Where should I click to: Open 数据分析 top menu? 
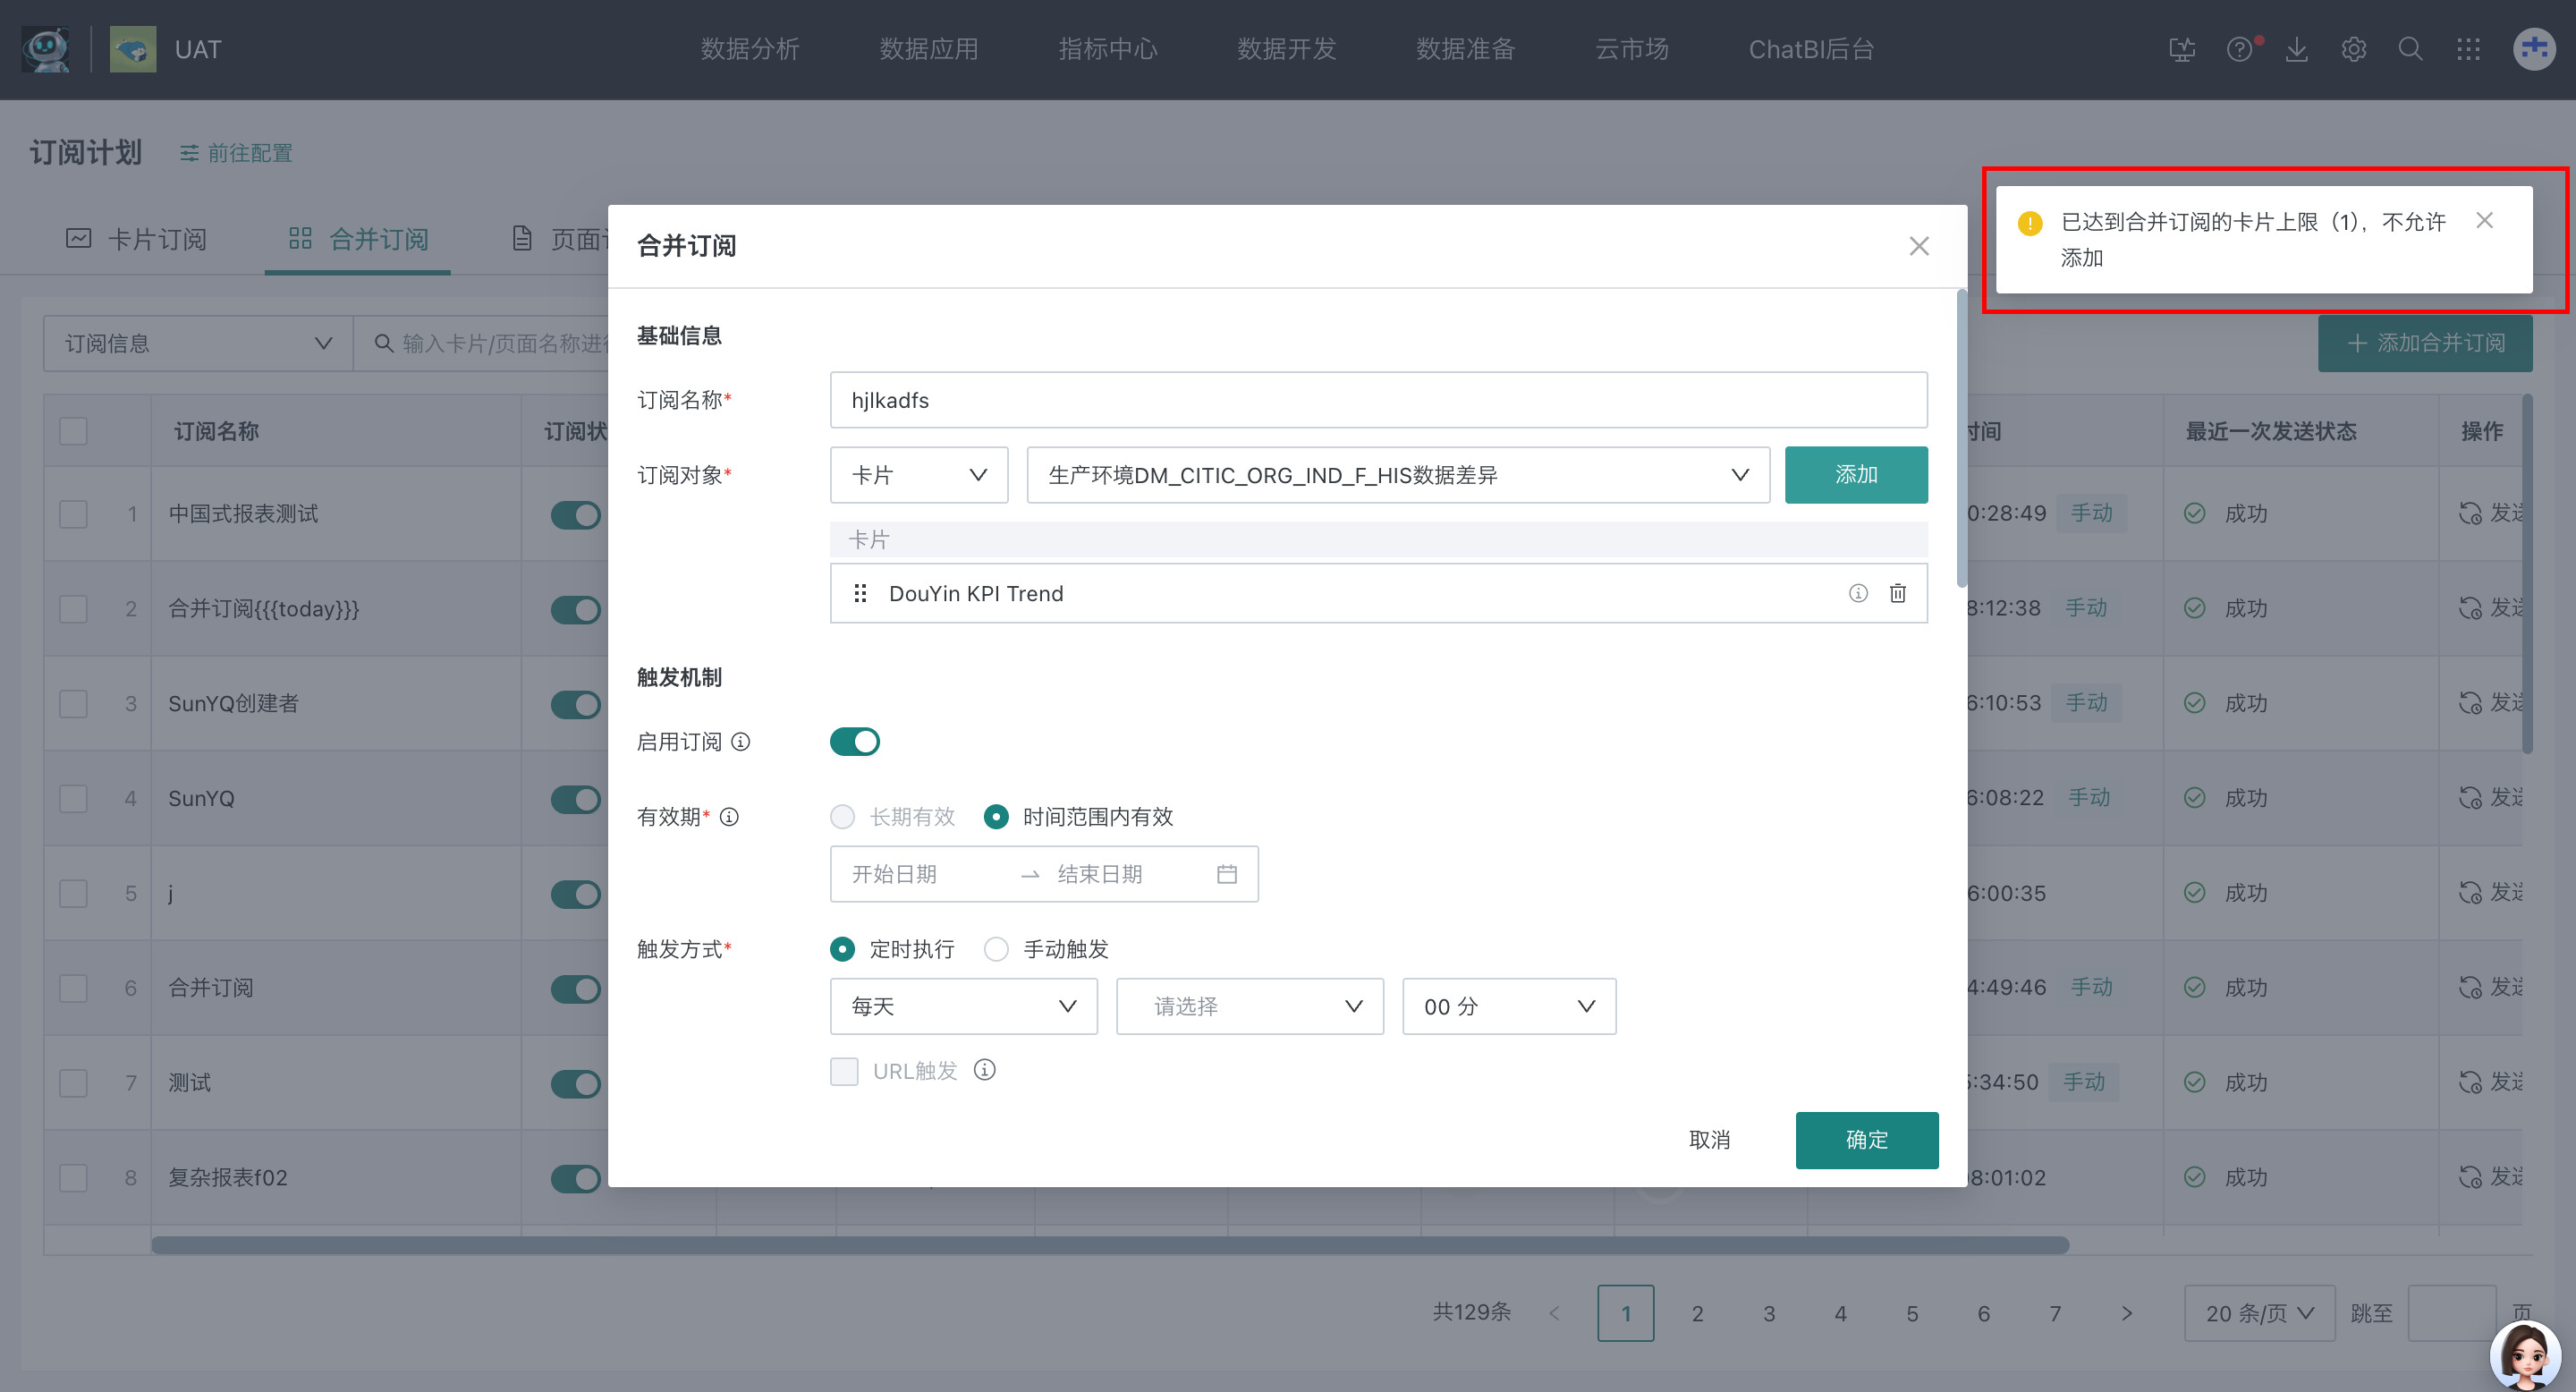point(749,49)
